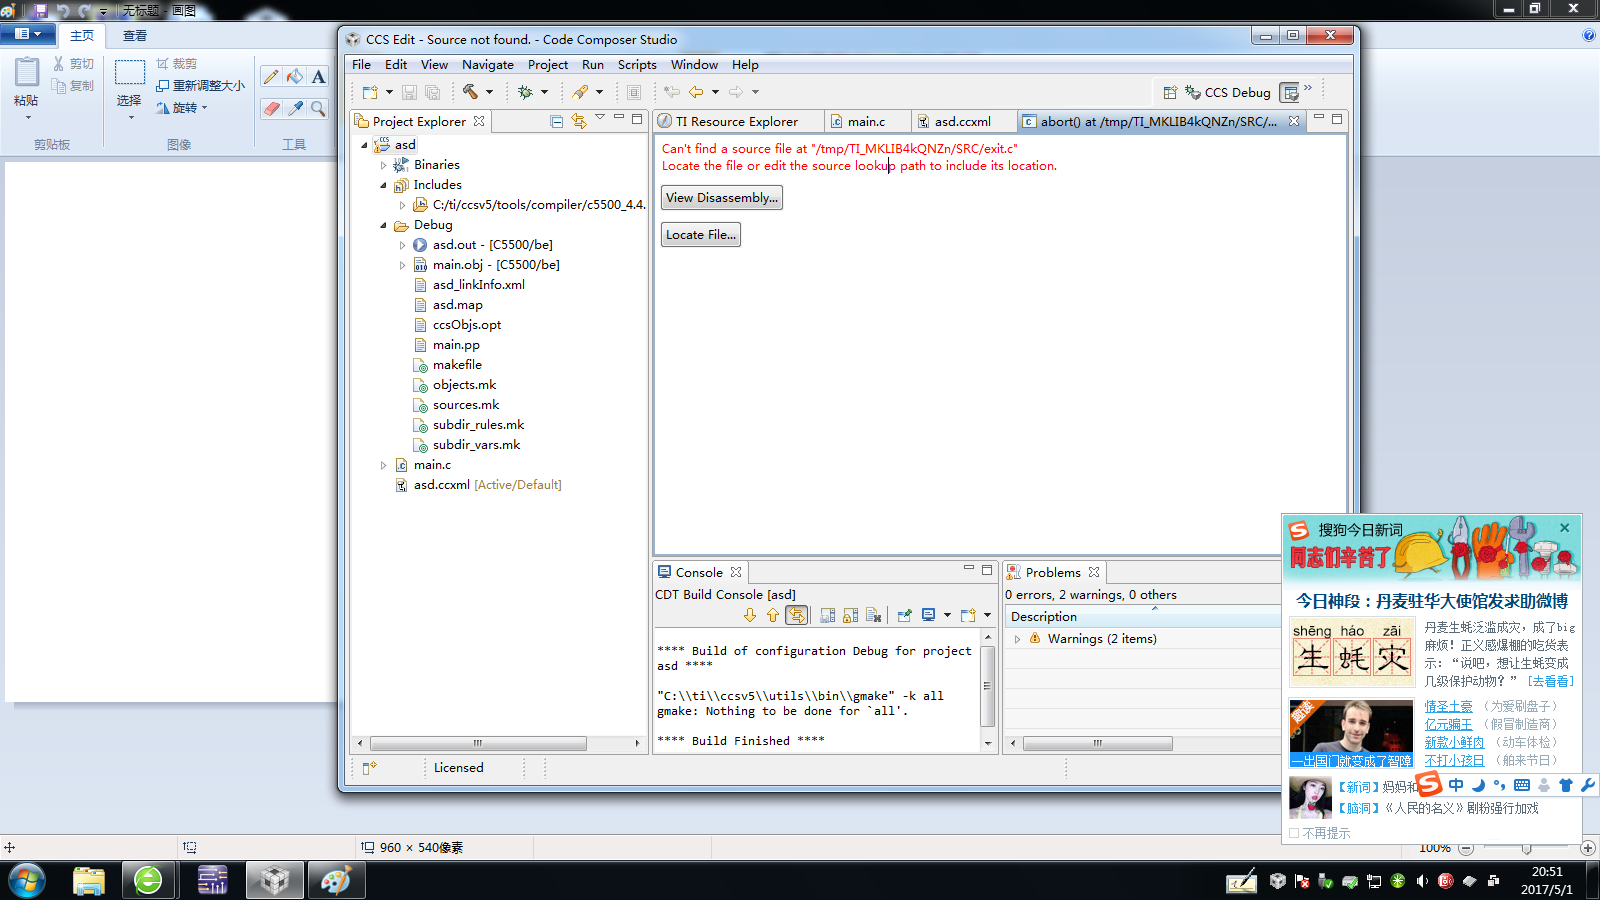Collapse the asd project tree node
The width and height of the screenshot is (1600, 900).
coord(364,145)
